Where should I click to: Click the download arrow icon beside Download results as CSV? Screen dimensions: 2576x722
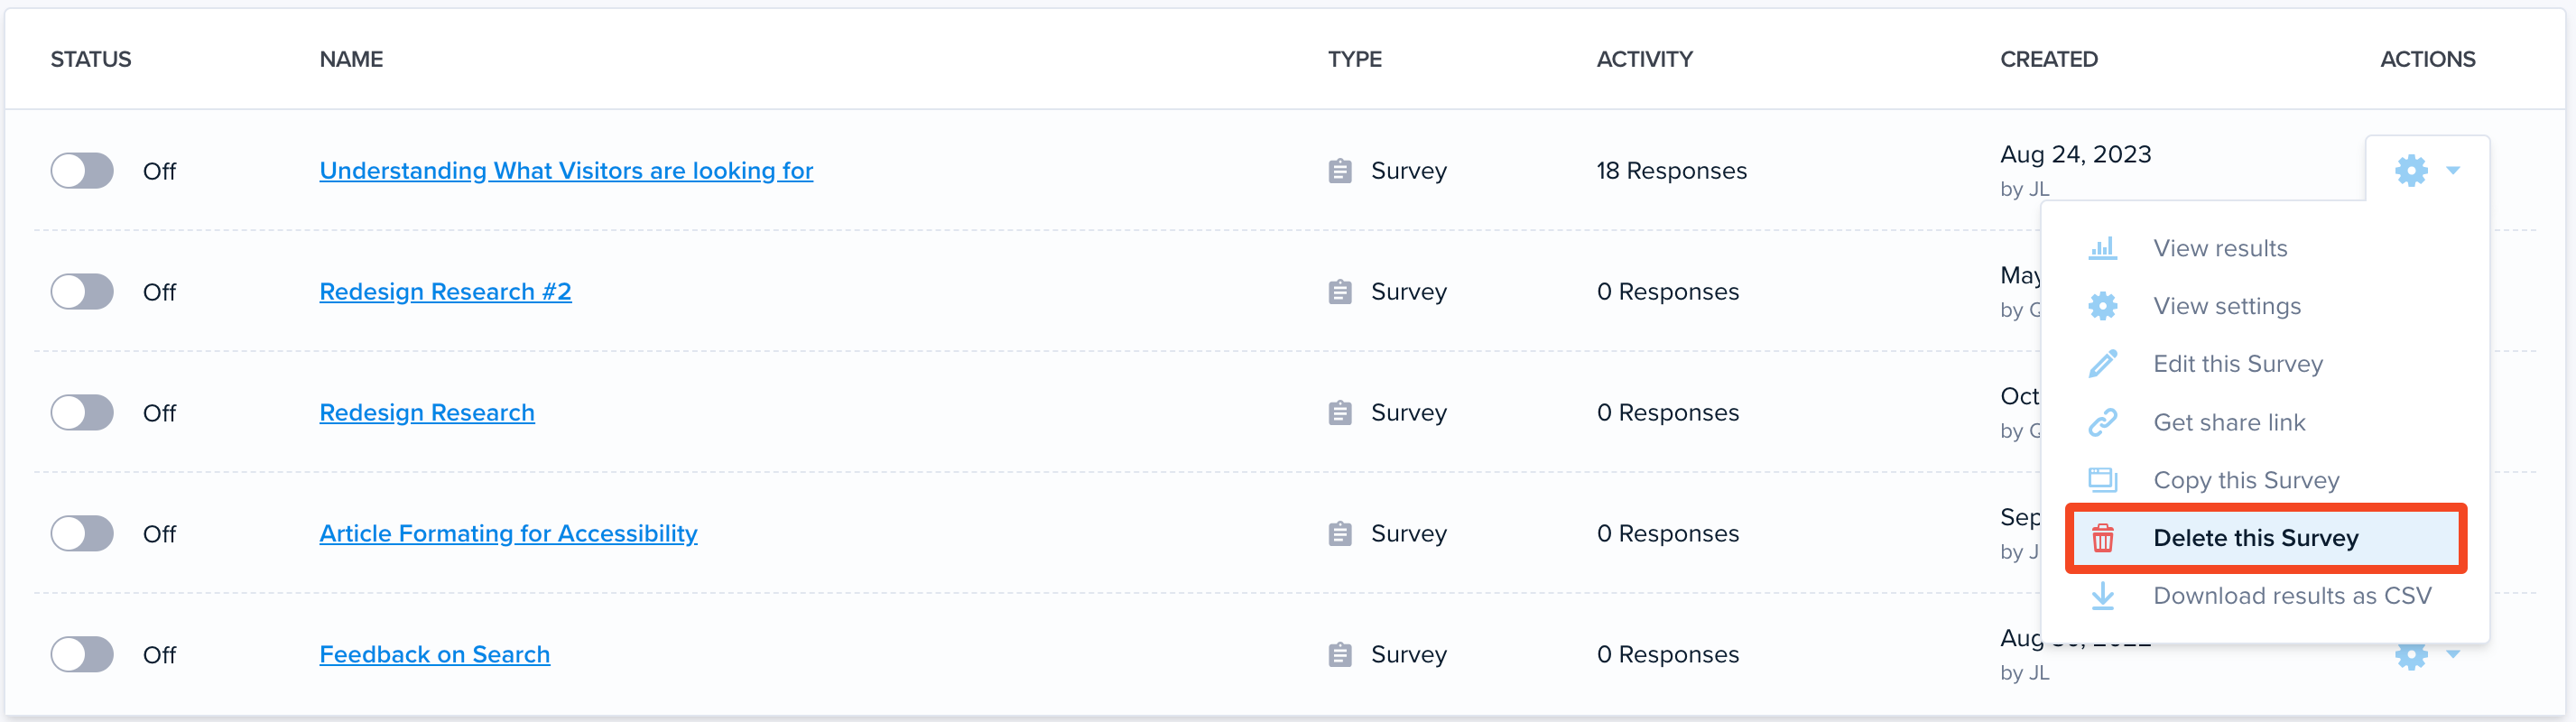point(2102,596)
